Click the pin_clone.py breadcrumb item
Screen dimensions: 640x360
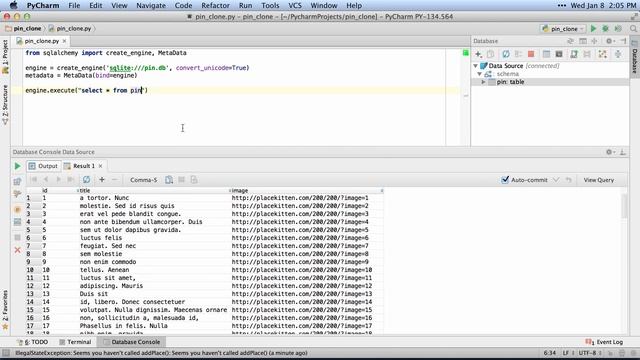70,29
